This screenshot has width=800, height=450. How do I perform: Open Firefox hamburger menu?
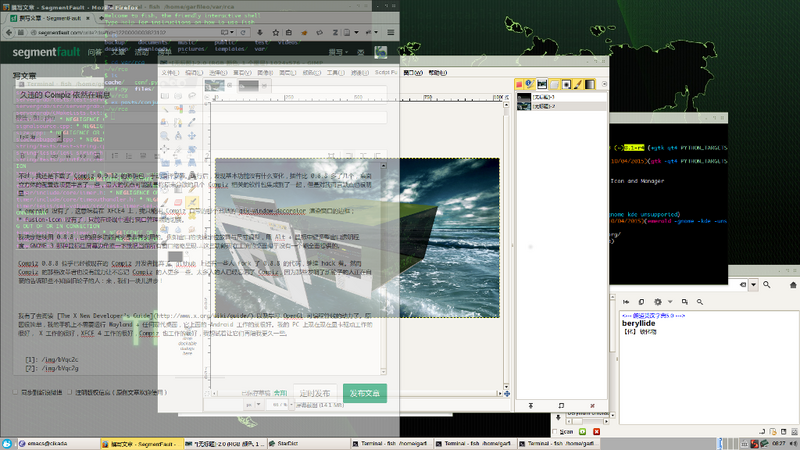point(391,32)
